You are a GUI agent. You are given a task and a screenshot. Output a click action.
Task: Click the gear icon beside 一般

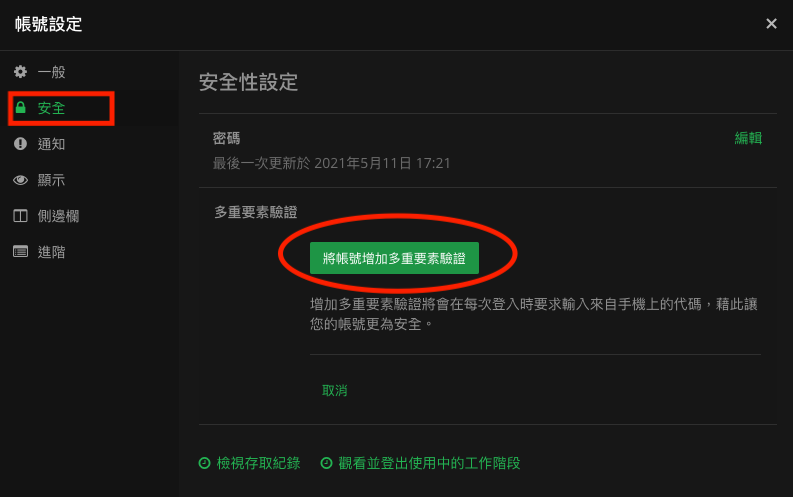[20, 72]
